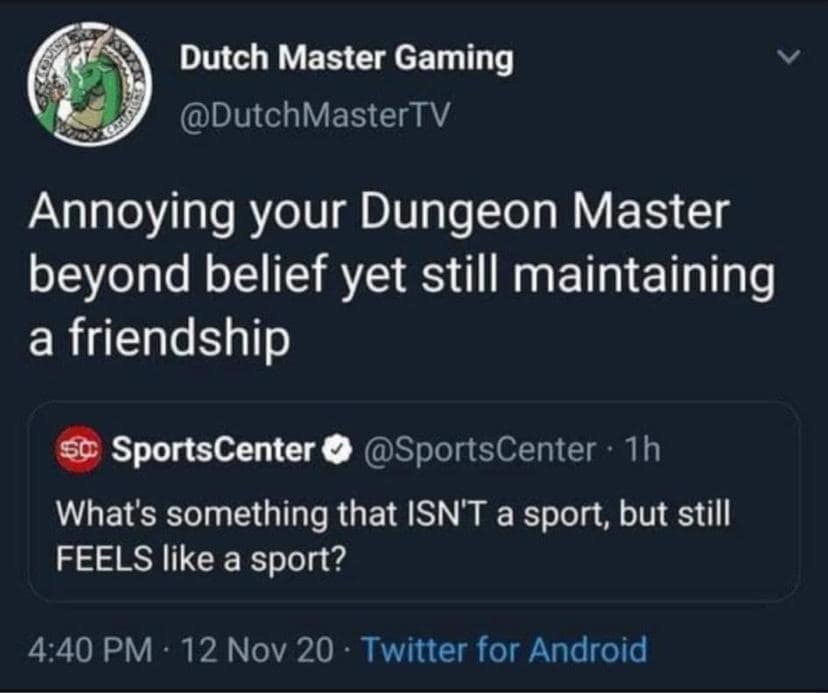Open Dutch Master Gaming display name

click(346, 58)
